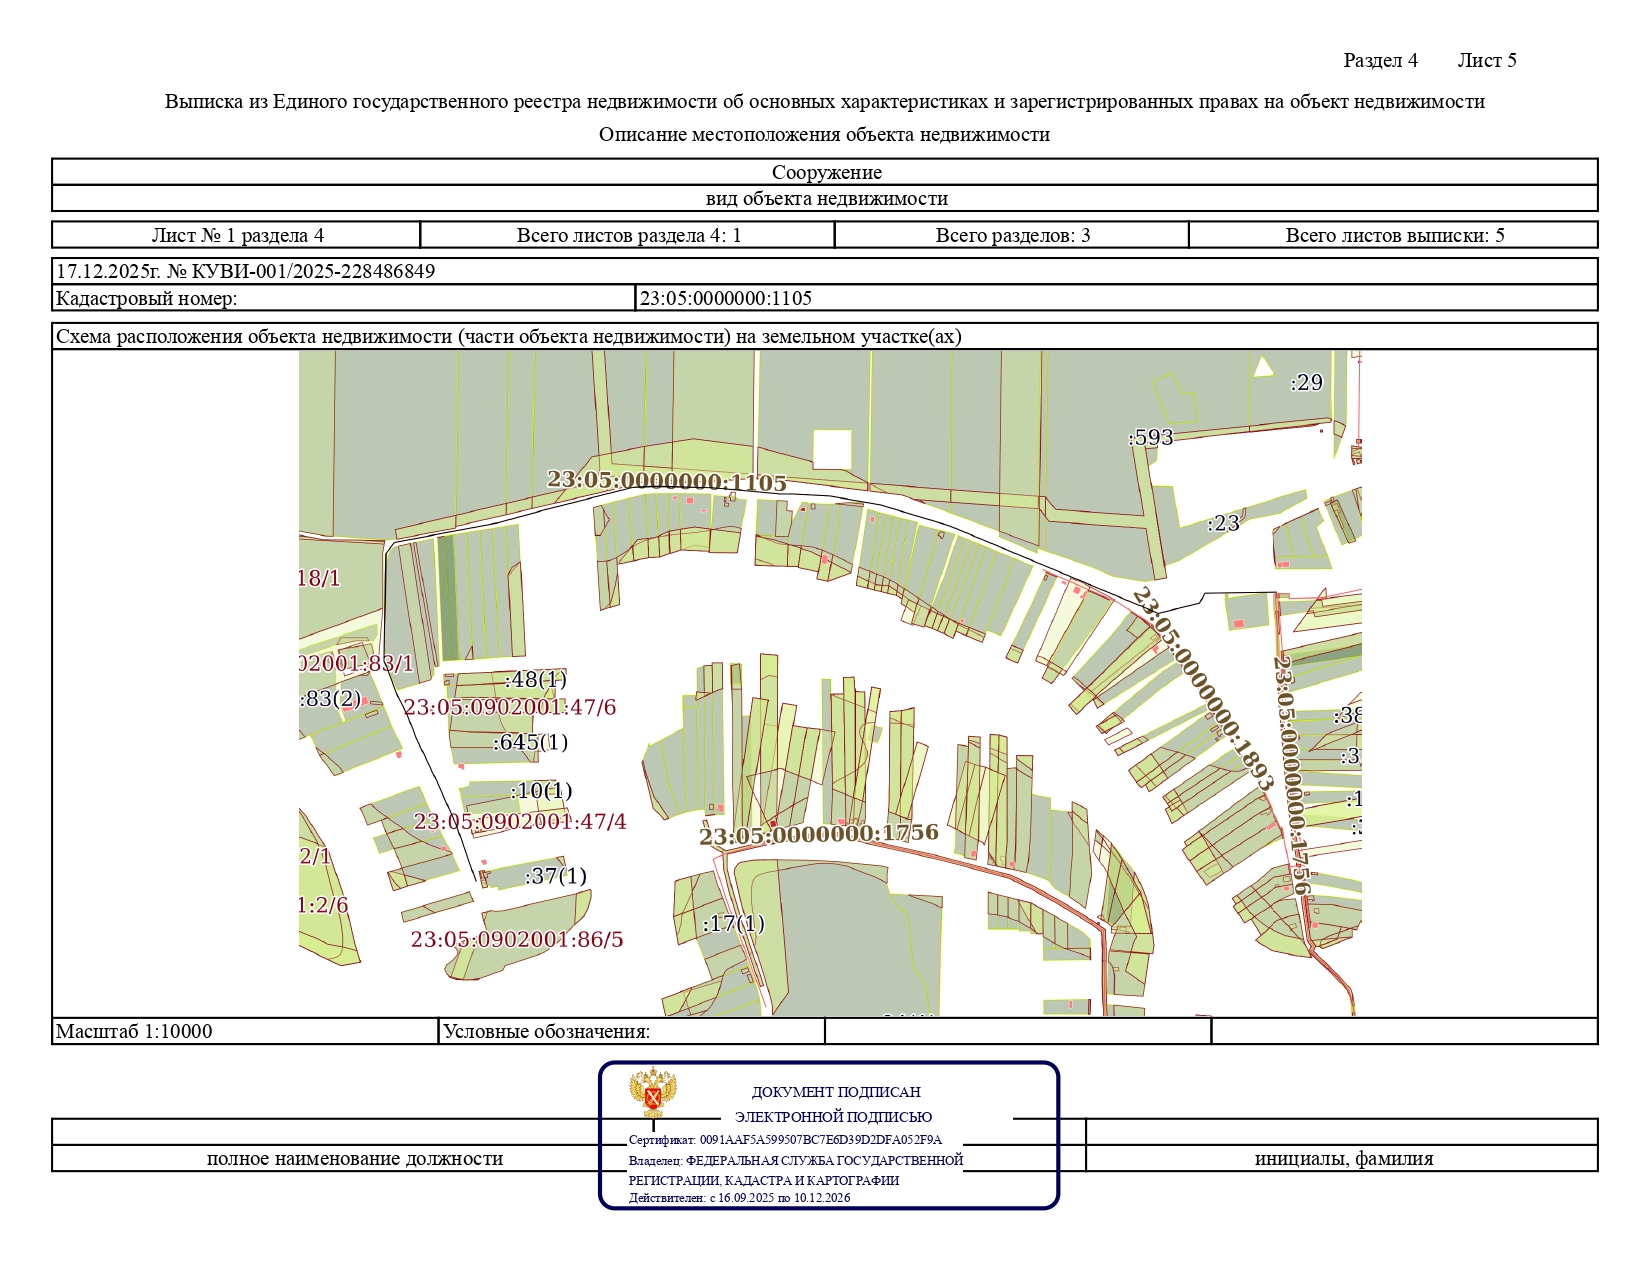The height and width of the screenshot is (1275, 1650).
Task: Click parcel label ':23'
Action: coord(1223,523)
